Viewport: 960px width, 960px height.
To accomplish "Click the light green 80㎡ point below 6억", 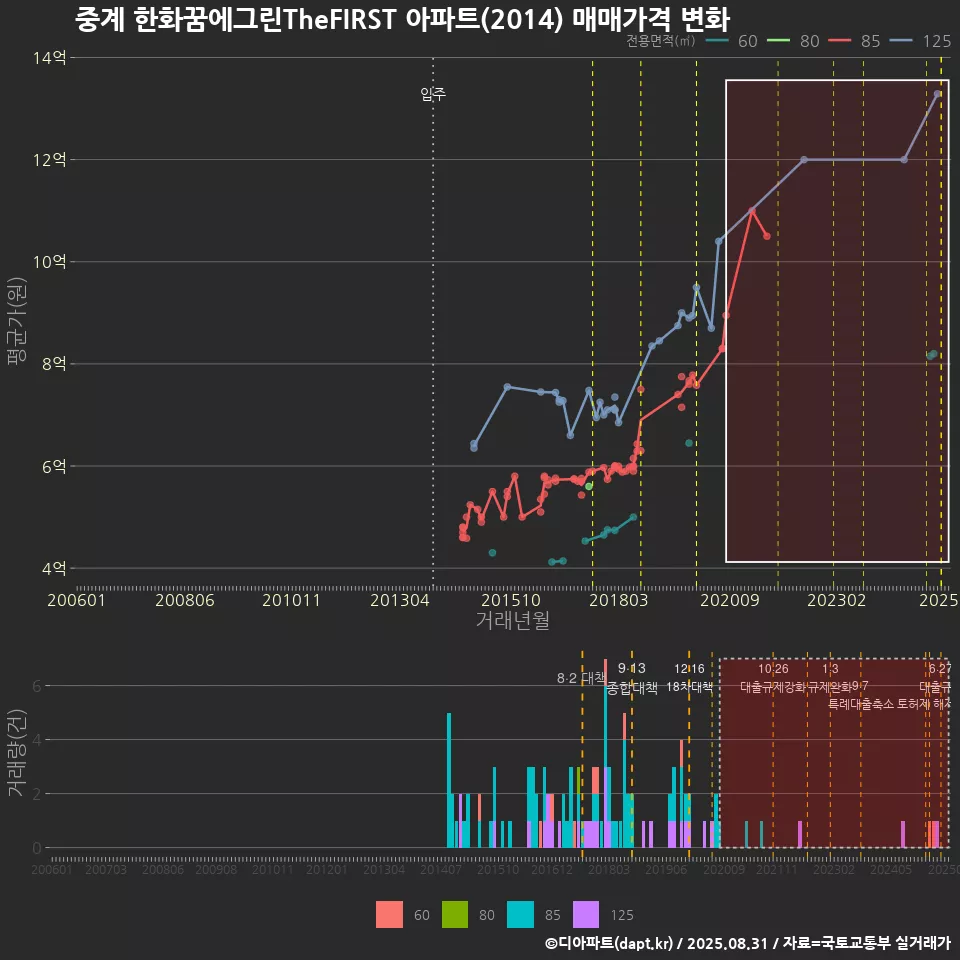I will coord(589,486).
